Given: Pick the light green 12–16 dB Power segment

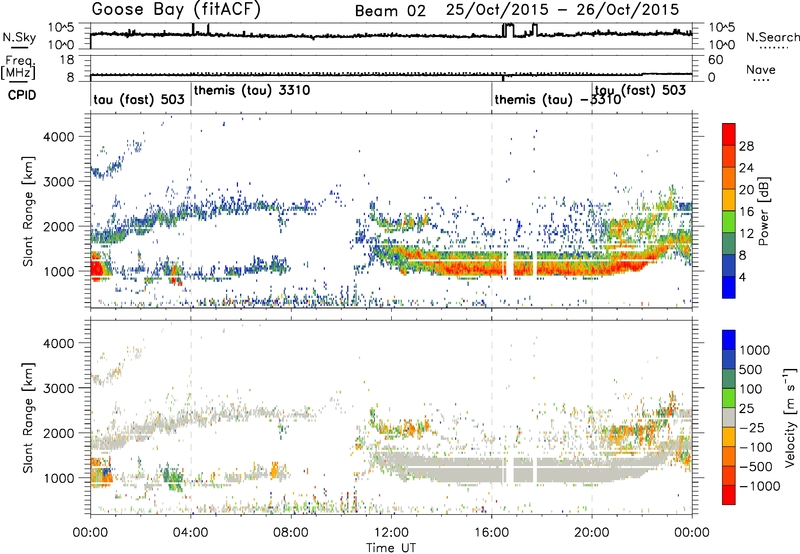Looking at the screenshot, I should 729,221.
